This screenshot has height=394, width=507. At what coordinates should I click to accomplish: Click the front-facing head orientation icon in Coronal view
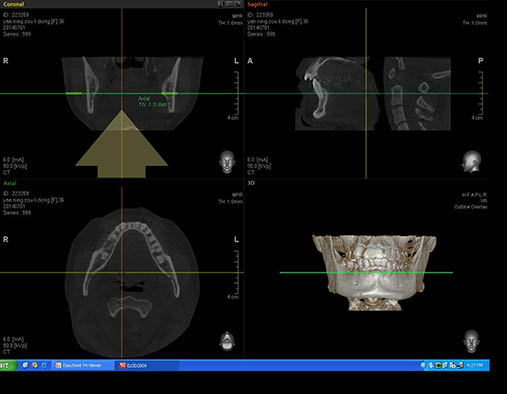click(227, 162)
